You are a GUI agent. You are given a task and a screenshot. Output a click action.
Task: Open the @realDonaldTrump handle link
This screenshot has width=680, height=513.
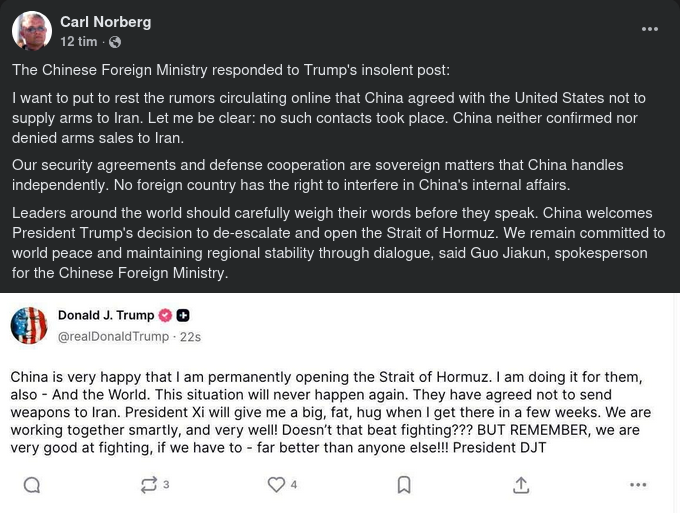coord(113,337)
